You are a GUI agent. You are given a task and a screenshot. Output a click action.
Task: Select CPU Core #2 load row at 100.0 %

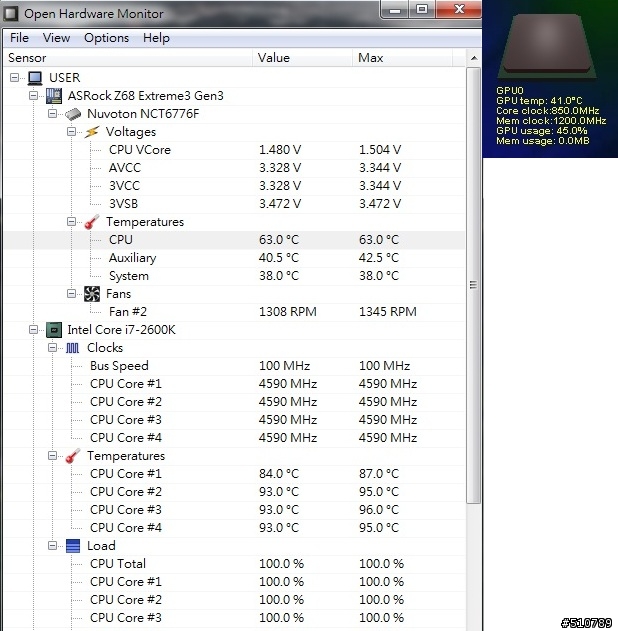coord(235,600)
